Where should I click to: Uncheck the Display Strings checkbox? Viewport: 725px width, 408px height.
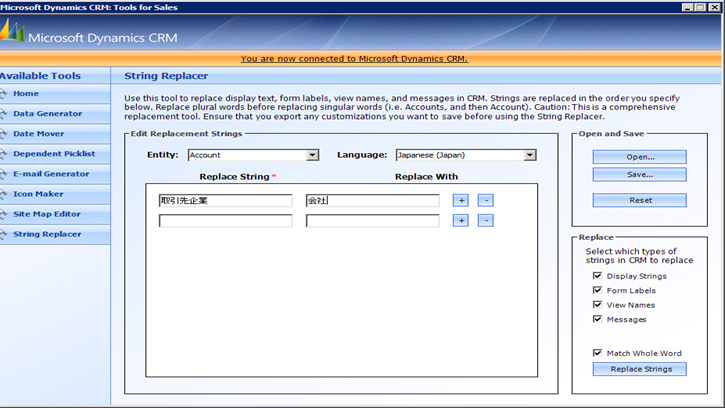pos(597,276)
